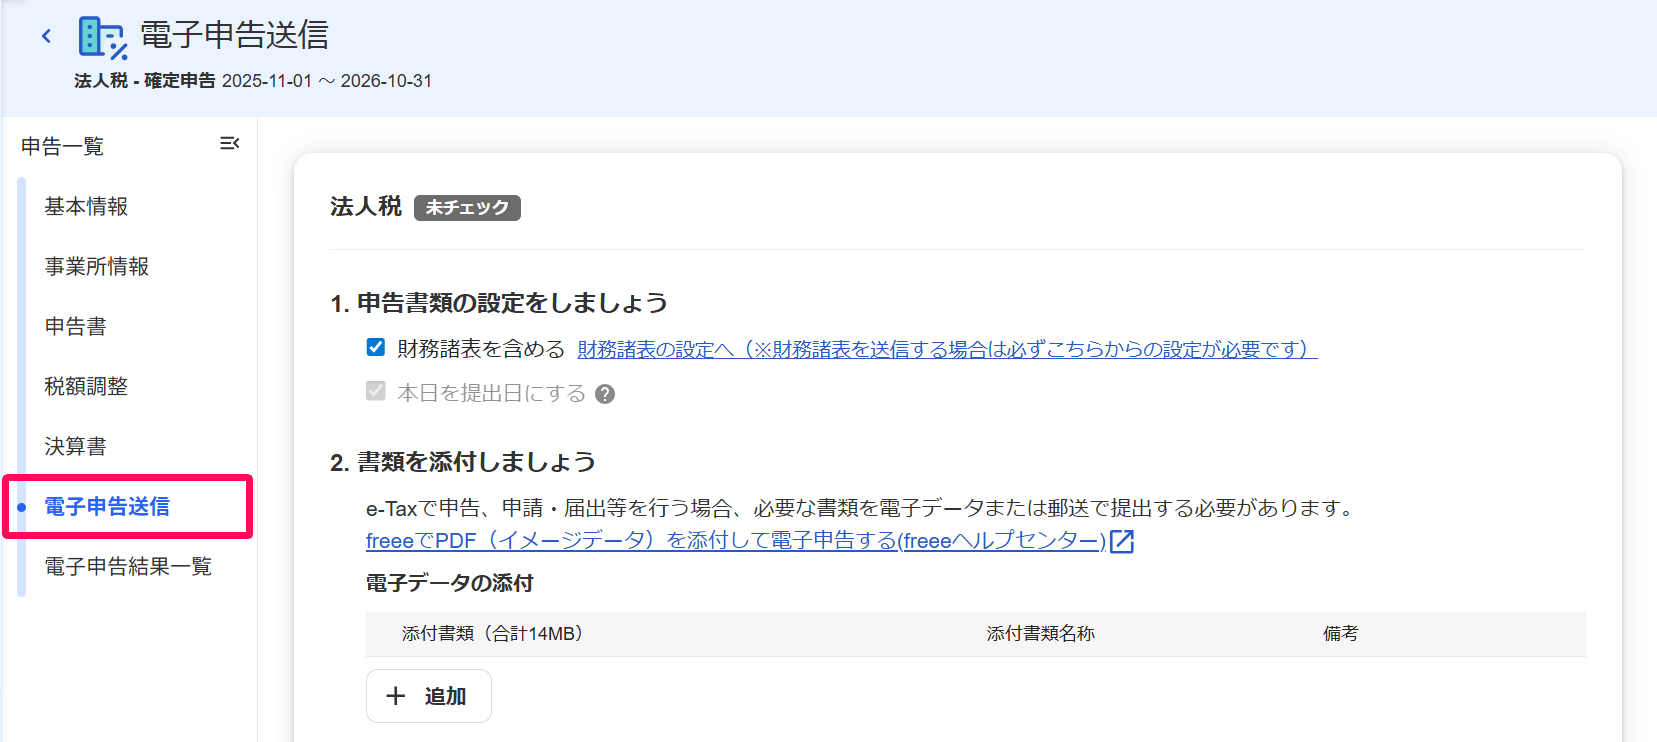Open the 財務諸表の設定へ link
1657x742 pixels.
(947, 349)
